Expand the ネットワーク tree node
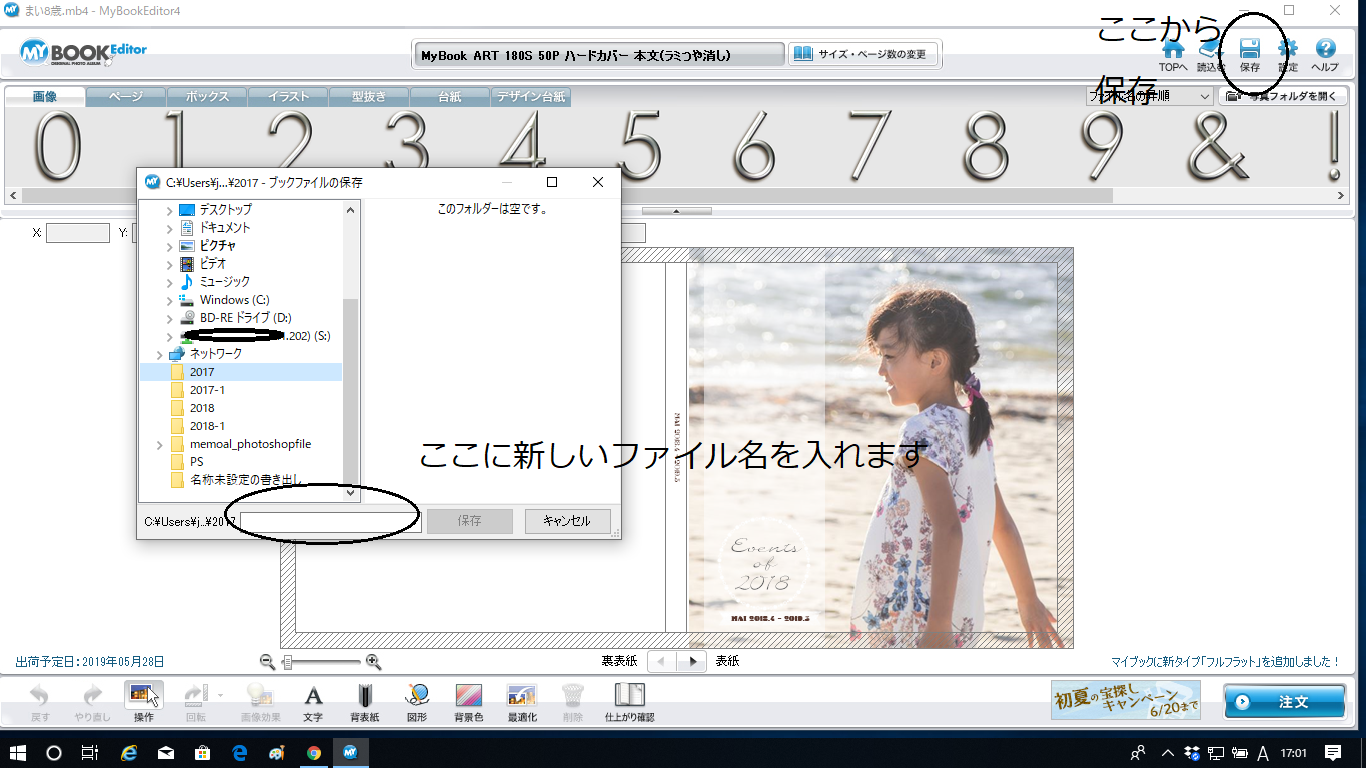 coord(160,354)
